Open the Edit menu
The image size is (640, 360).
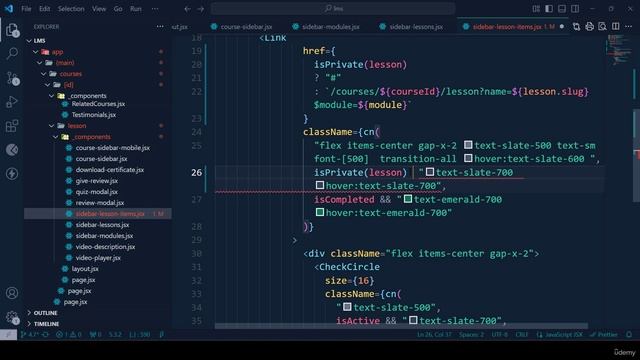coord(44,9)
